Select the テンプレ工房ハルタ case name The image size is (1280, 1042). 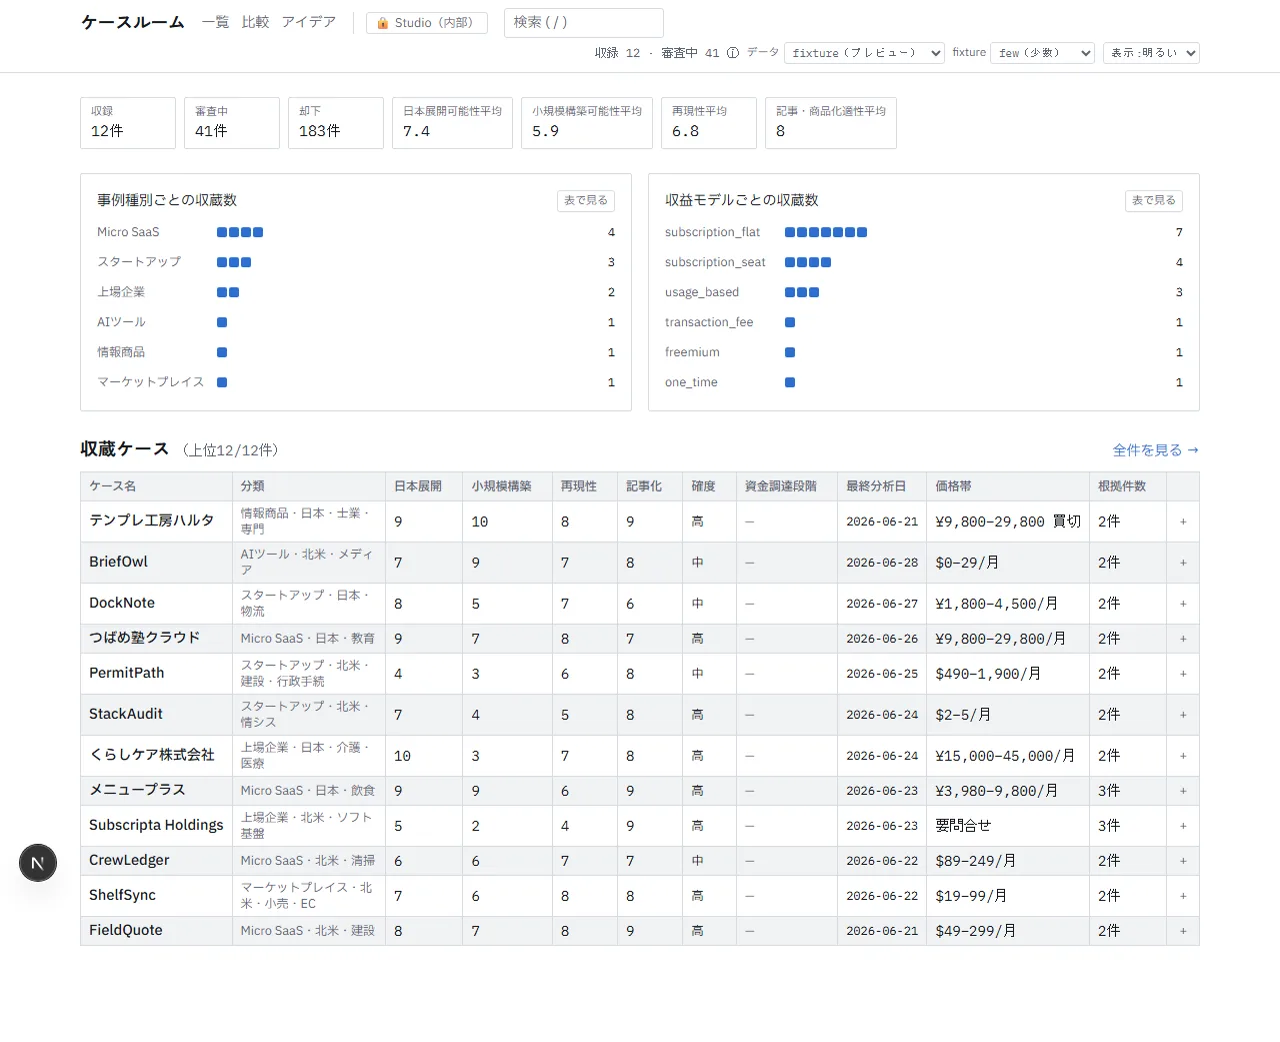152,521
